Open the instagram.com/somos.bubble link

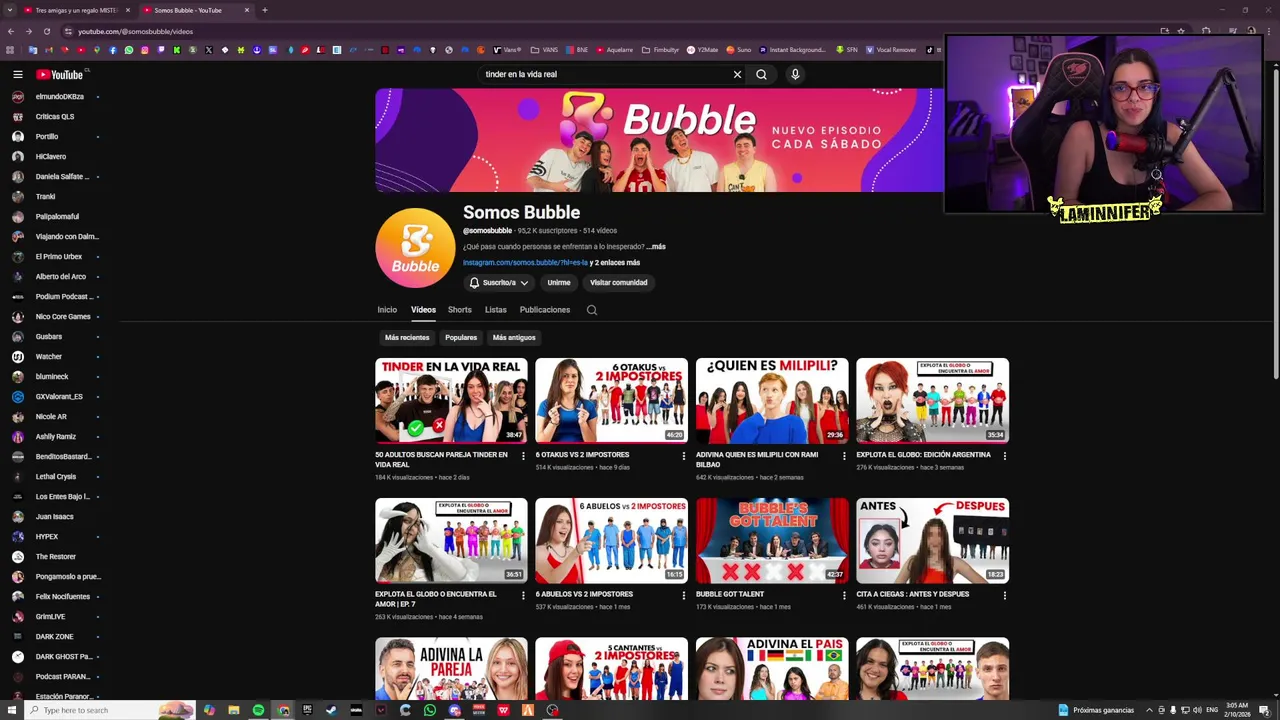tap(525, 263)
